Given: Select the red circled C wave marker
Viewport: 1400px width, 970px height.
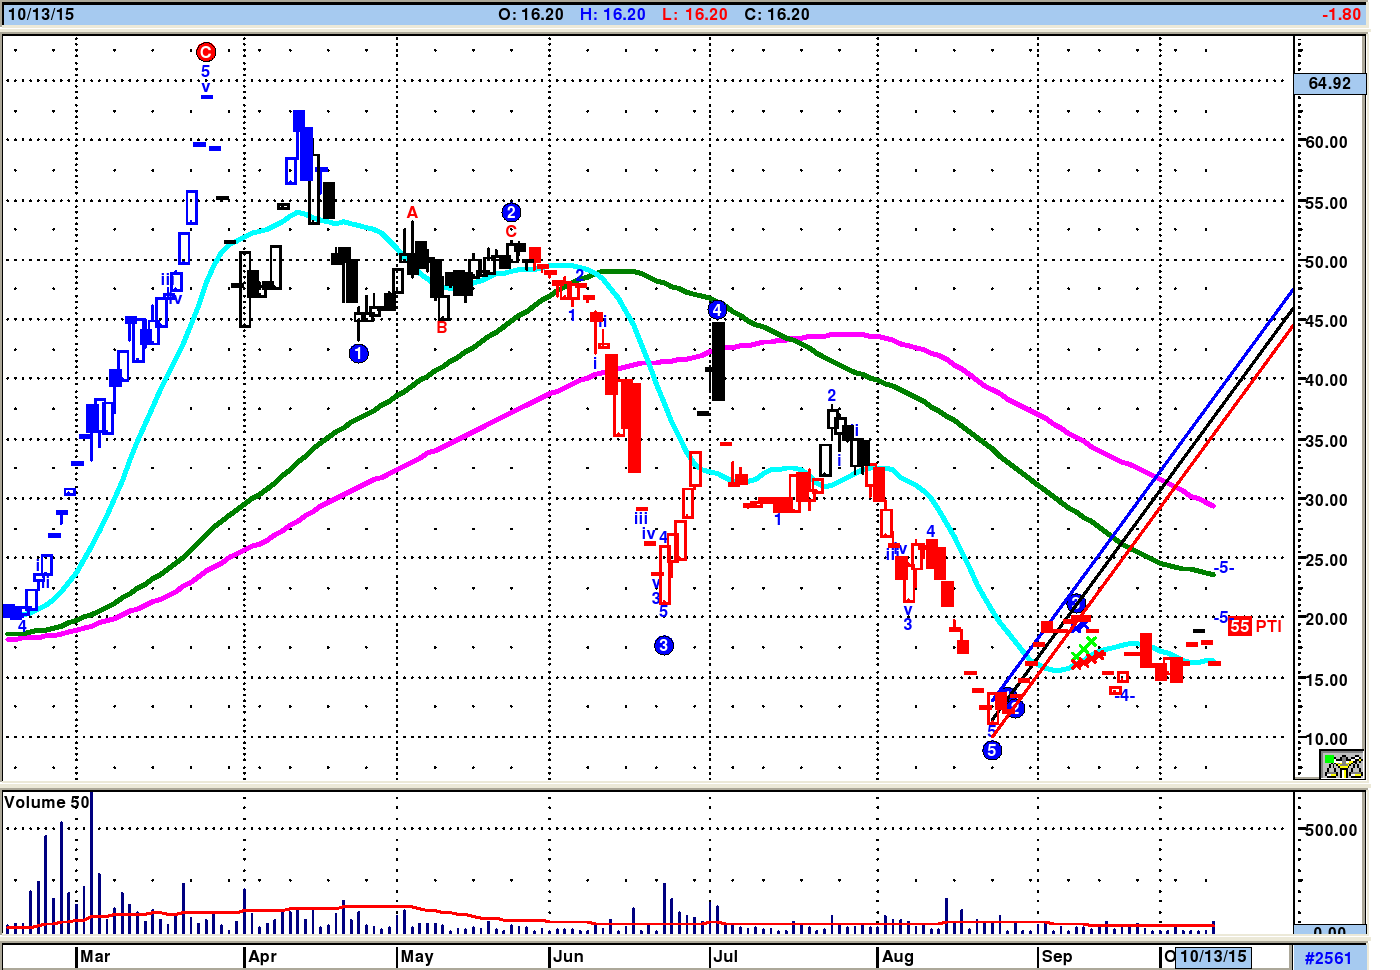Looking at the screenshot, I should tap(206, 52).
